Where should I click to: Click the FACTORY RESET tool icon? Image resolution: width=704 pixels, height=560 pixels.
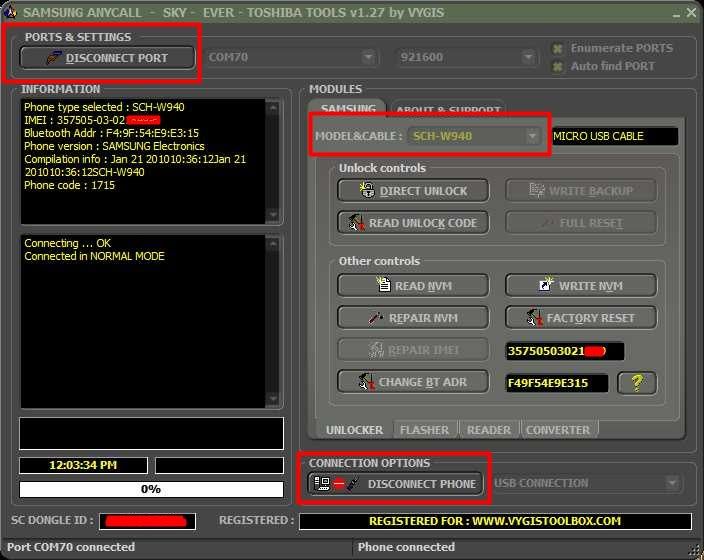click(x=534, y=317)
